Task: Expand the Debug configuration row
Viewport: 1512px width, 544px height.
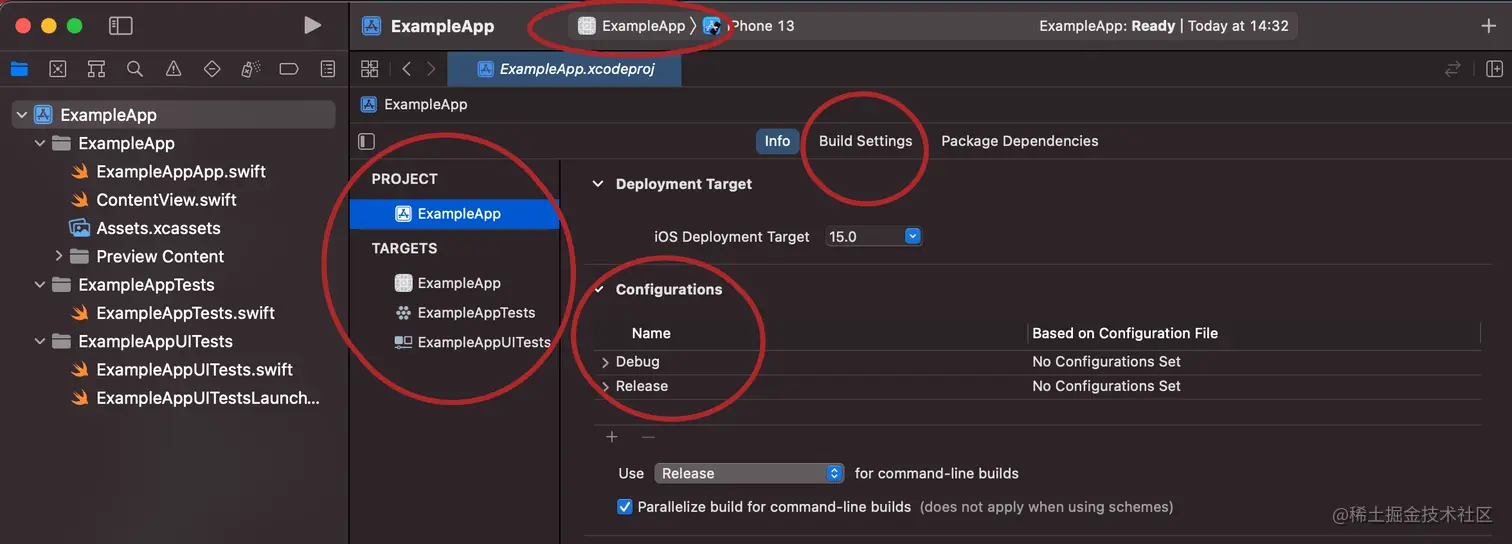Action: pos(605,362)
